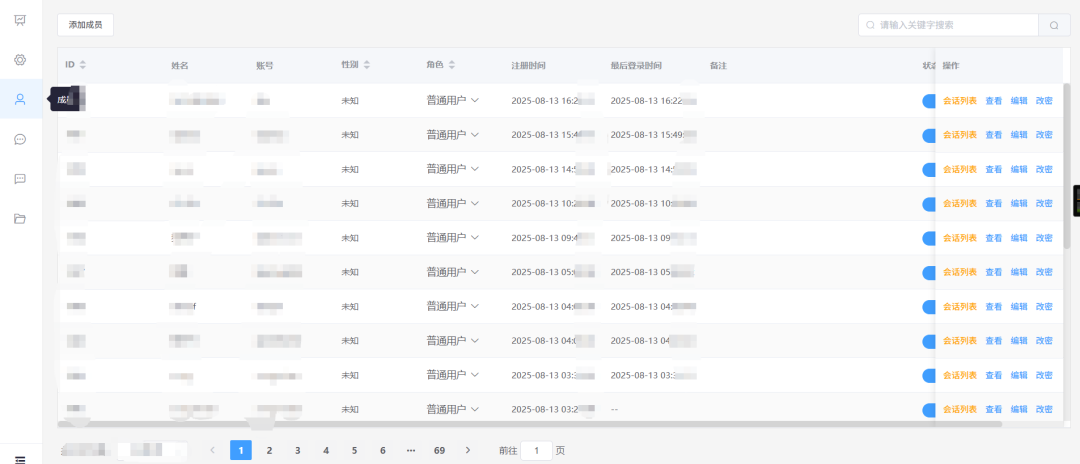Jump to last page 69

pyautogui.click(x=439, y=450)
